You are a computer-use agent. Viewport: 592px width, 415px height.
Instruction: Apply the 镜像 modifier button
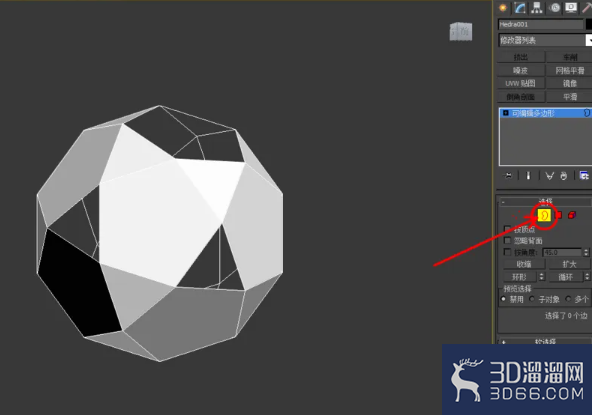tap(569, 83)
